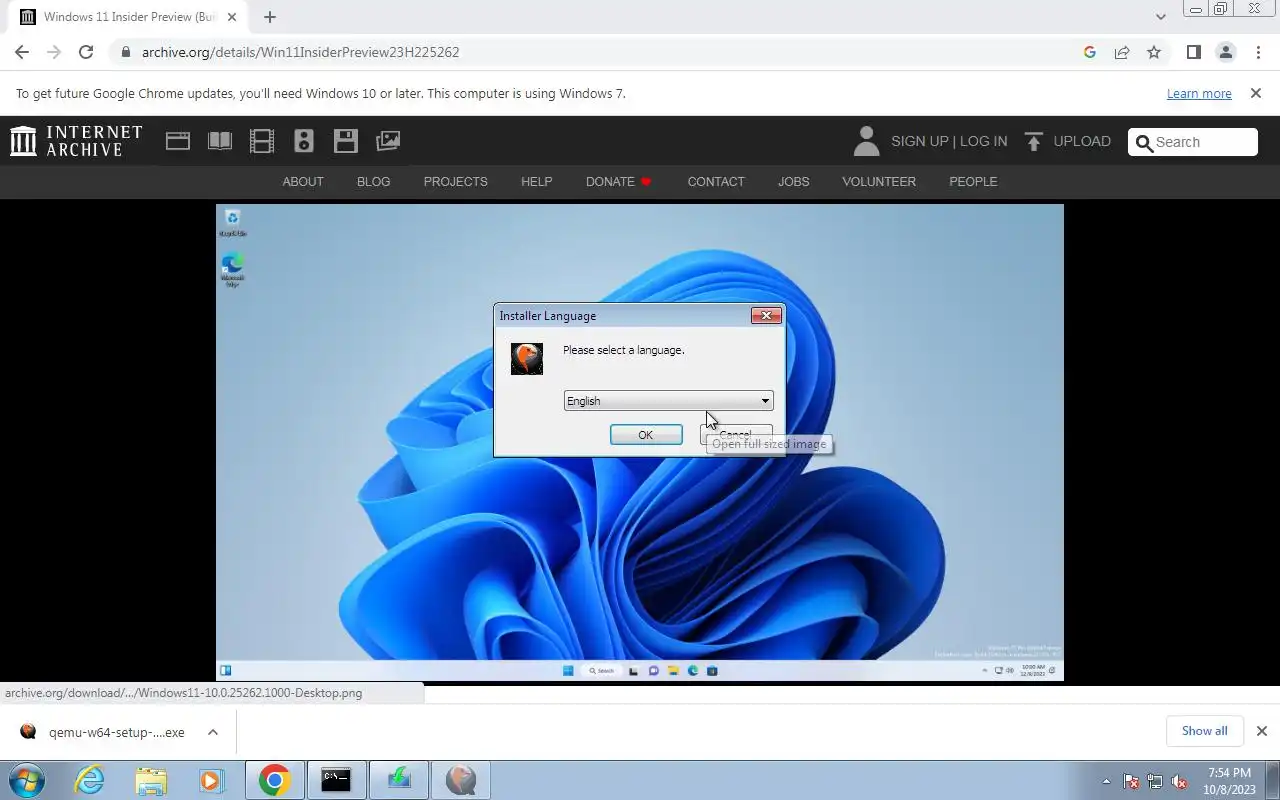Go to Internet Archive home logo
Image resolution: width=1280 pixels, height=800 pixels.
76,141
